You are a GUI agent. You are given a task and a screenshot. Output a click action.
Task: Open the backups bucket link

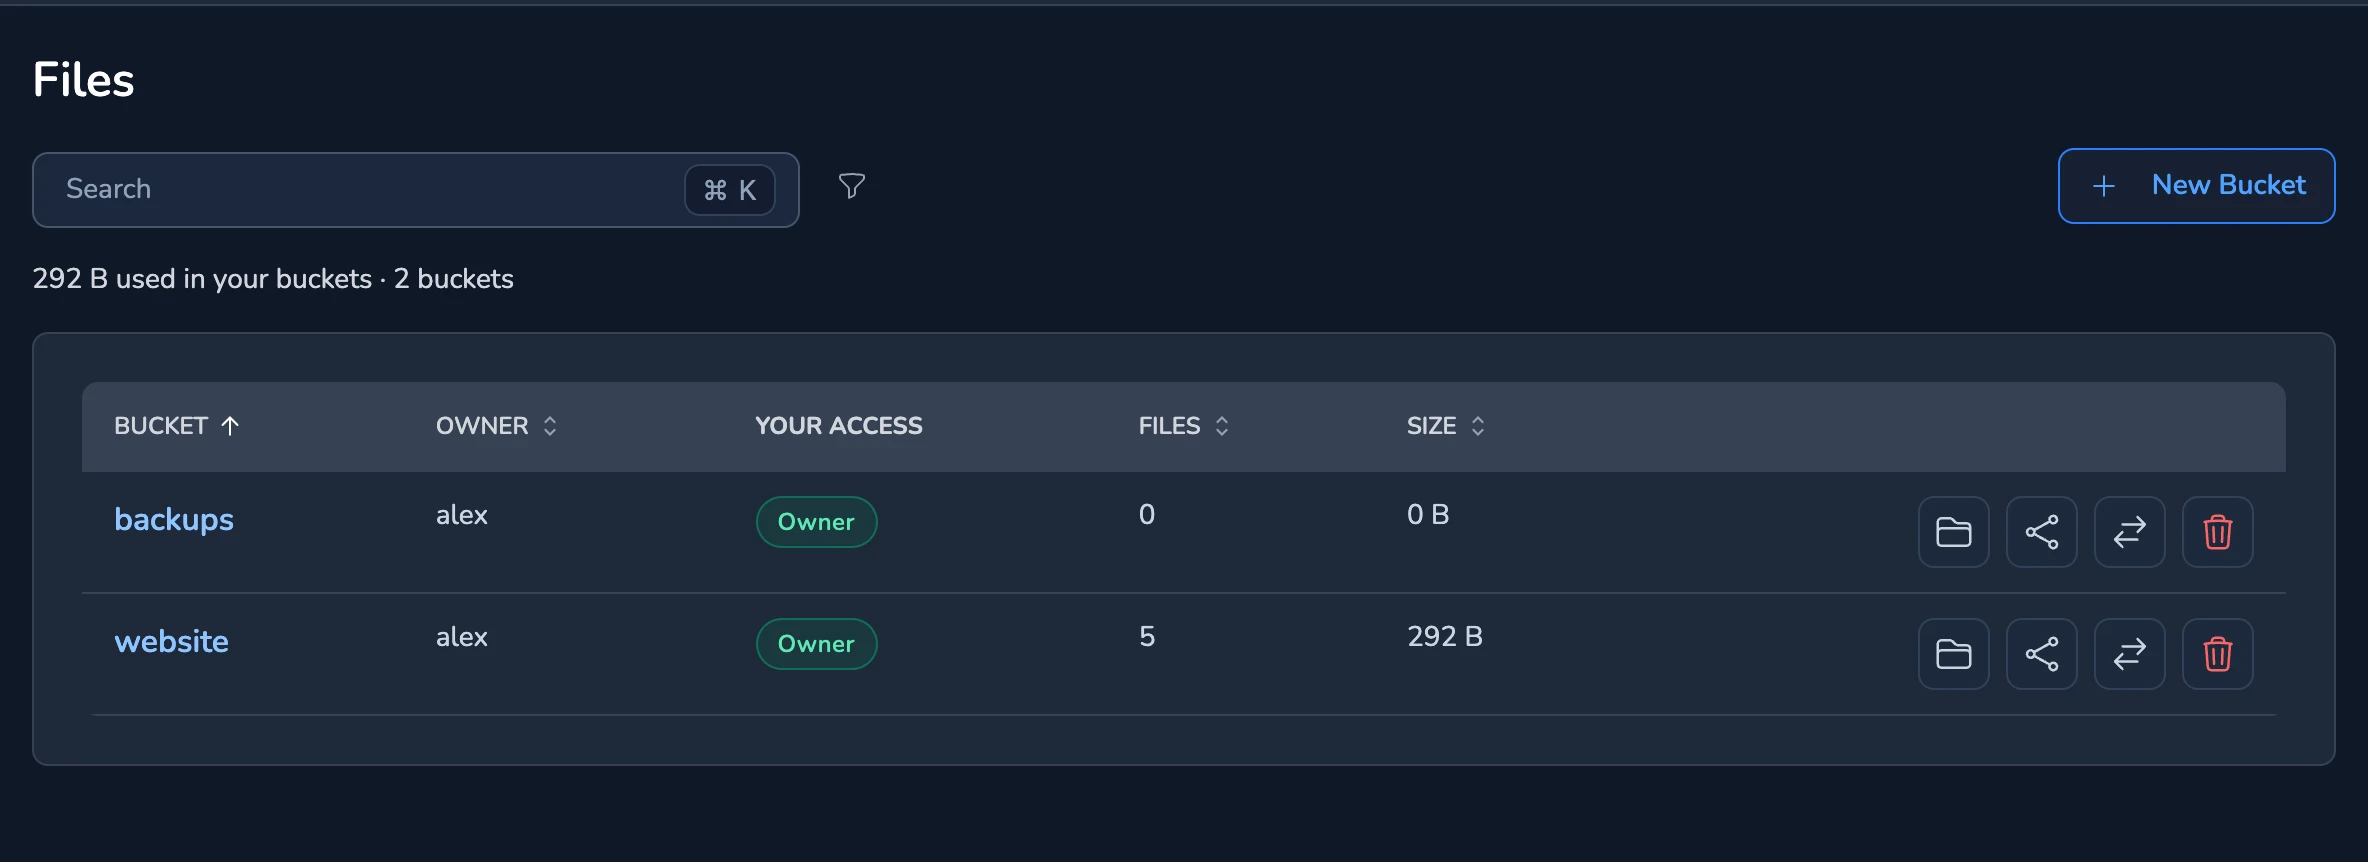click(174, 520)
